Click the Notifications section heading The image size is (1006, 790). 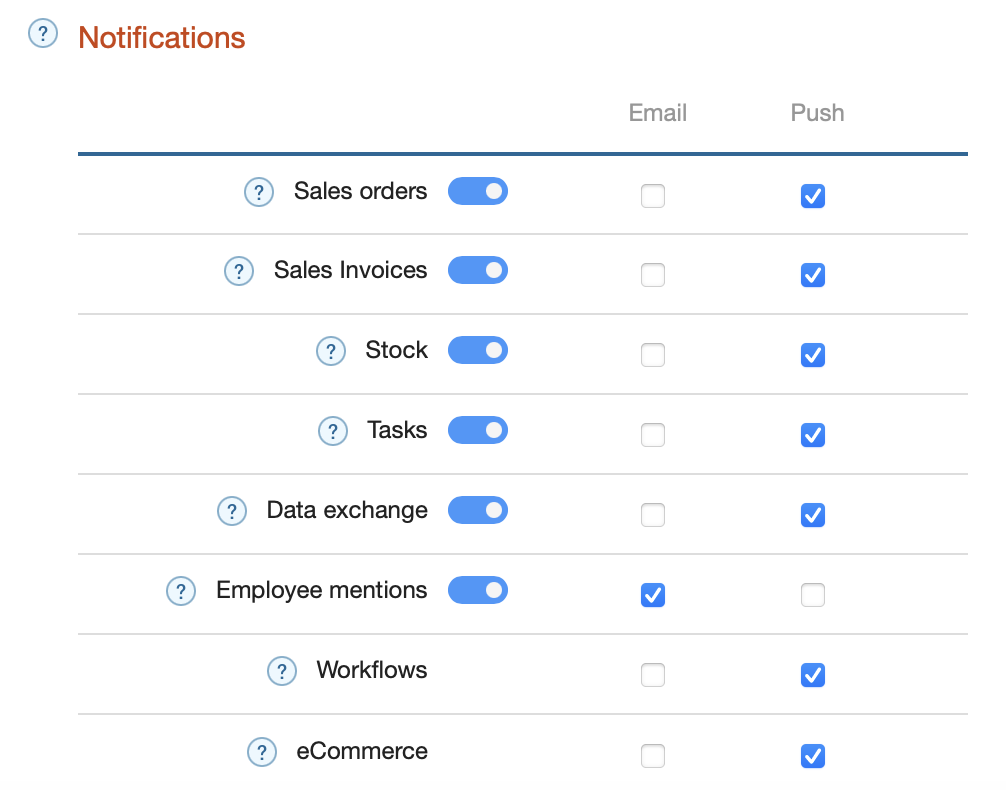[162, 37]
